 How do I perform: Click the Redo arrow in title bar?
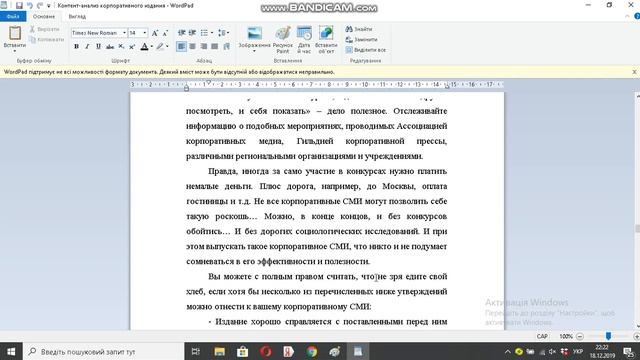(x=40, y=6)
